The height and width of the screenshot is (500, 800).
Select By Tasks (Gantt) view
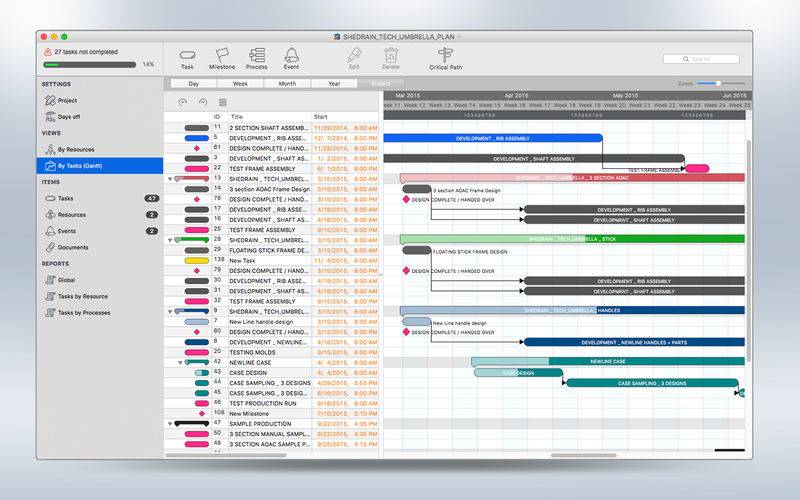pyautogui.click(x=99, y=166)
